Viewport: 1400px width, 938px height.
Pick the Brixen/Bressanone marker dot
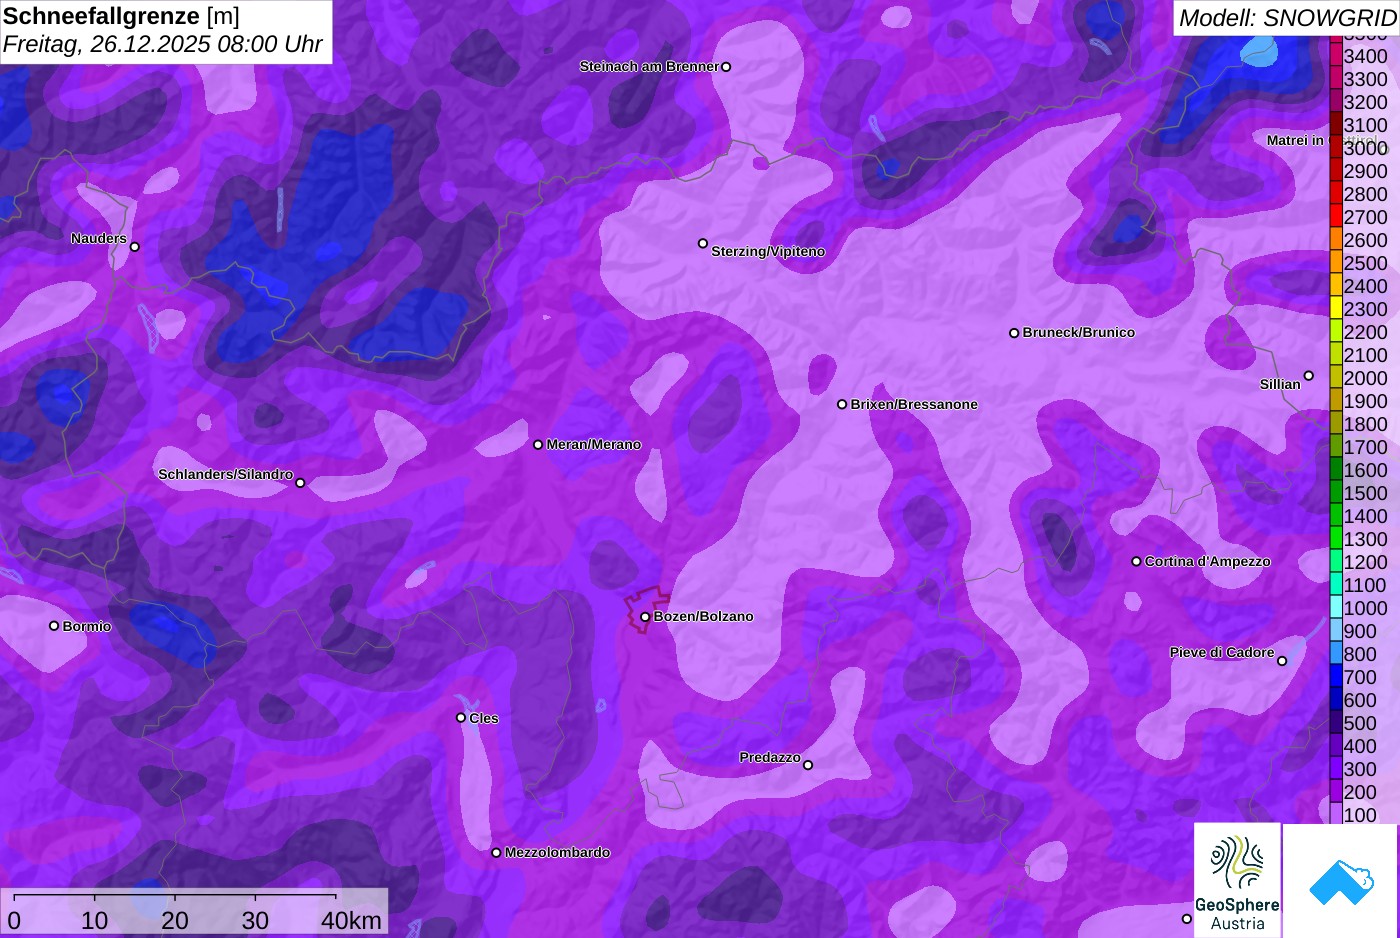click(x=842, y=405)
